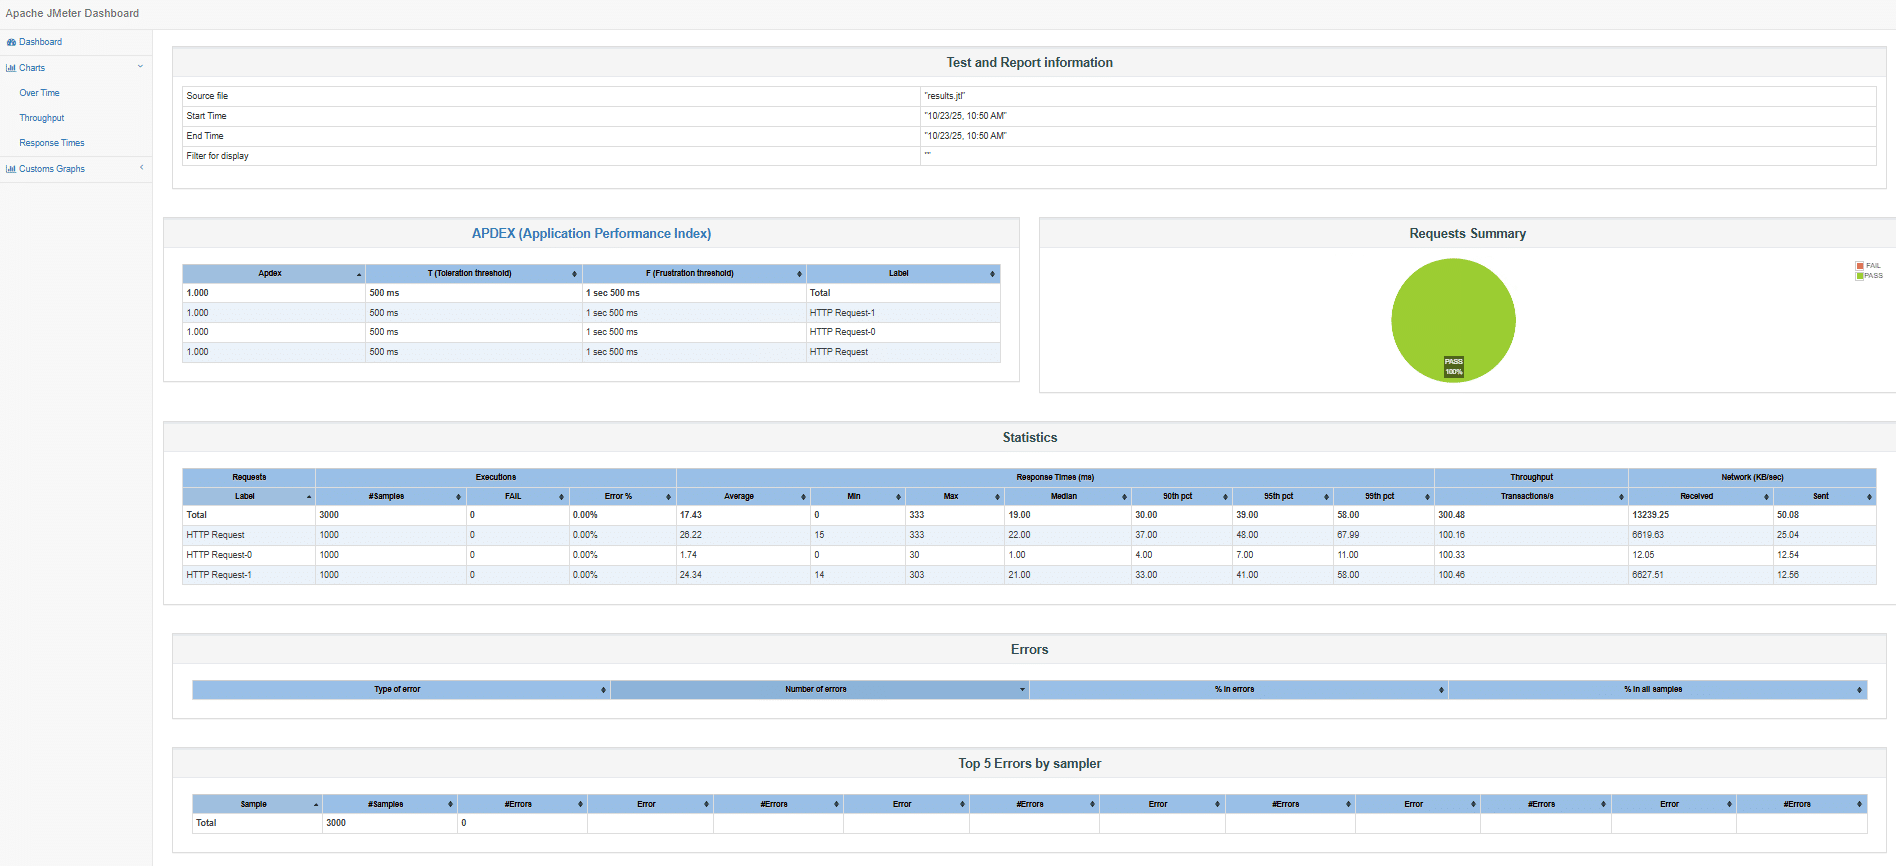Click Apache JMeter Dashboard title
The width and height of the screenshot is (1896, 866).
72,13
